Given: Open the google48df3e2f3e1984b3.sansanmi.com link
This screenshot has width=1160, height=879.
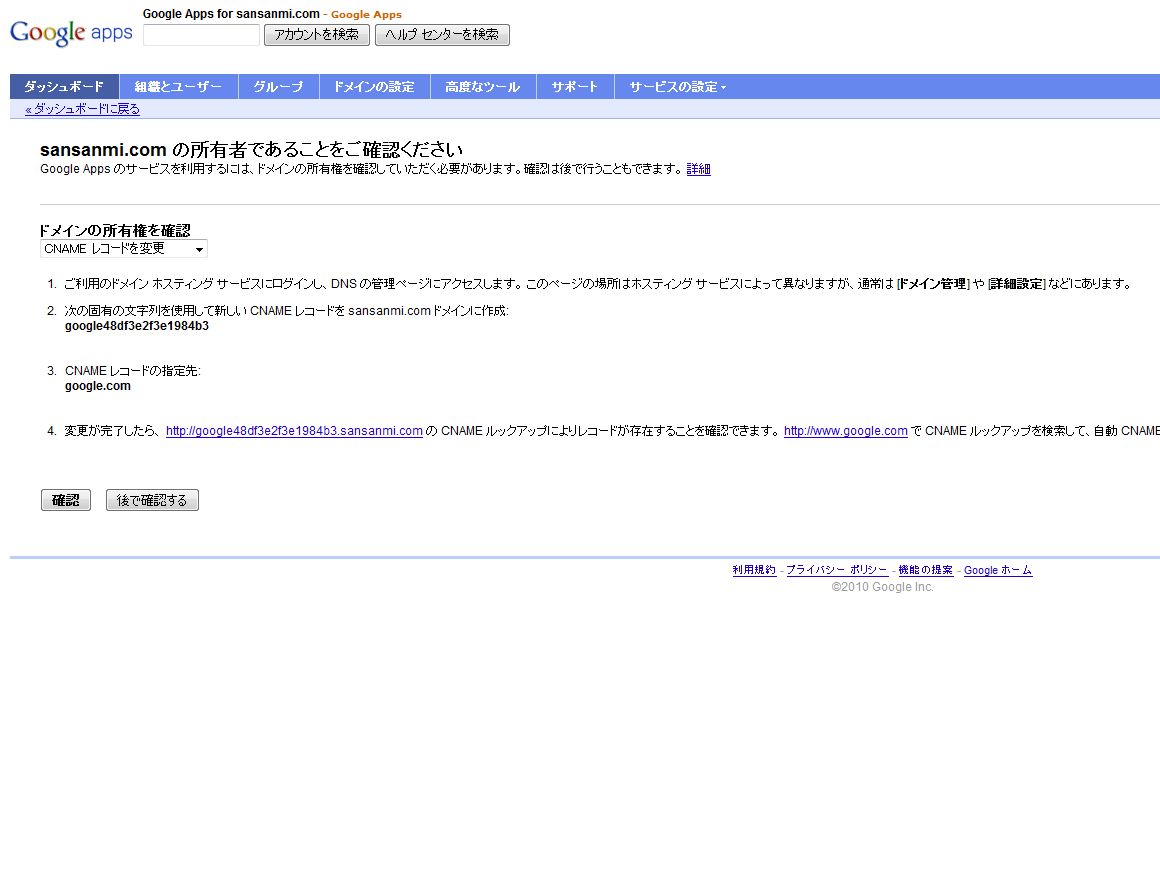Looking at the screenshot, I should coord(294,431).
